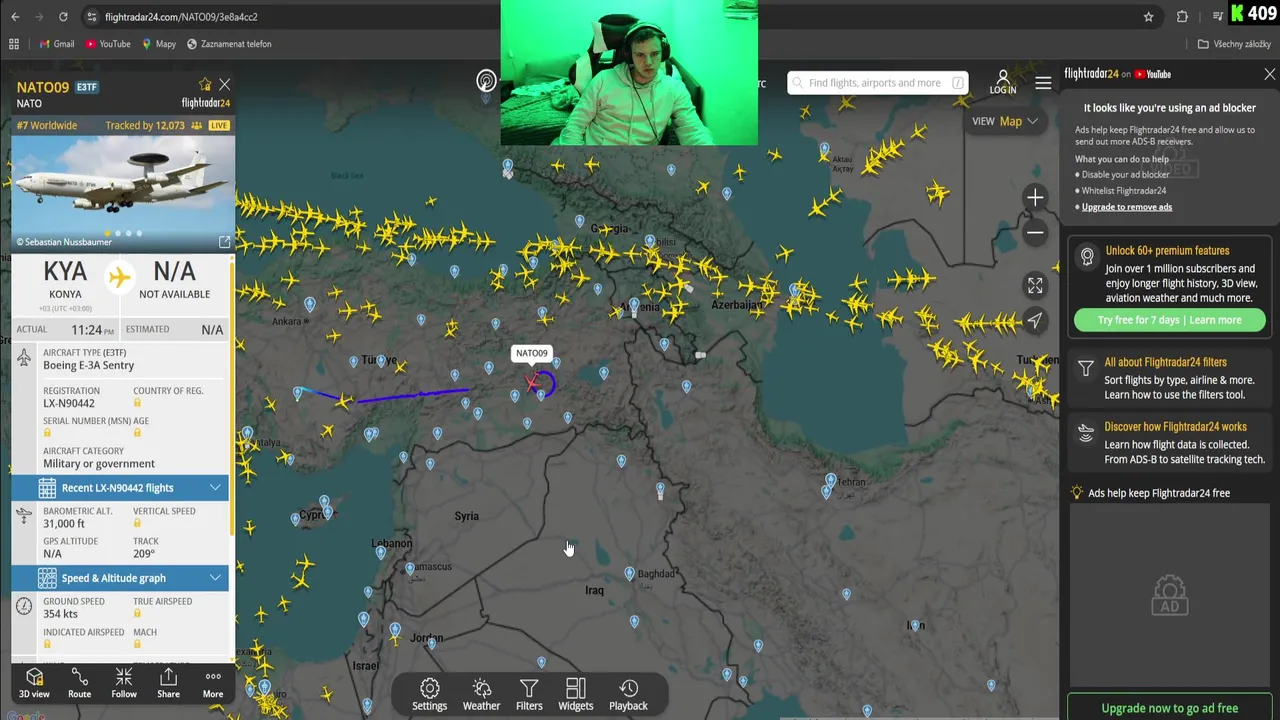Image resolution: width=1280 pixels, height=720 pixels.
Task: Click the #7 Worldwide ranking text
Action: pyautogui.click(x=46, y=126)
